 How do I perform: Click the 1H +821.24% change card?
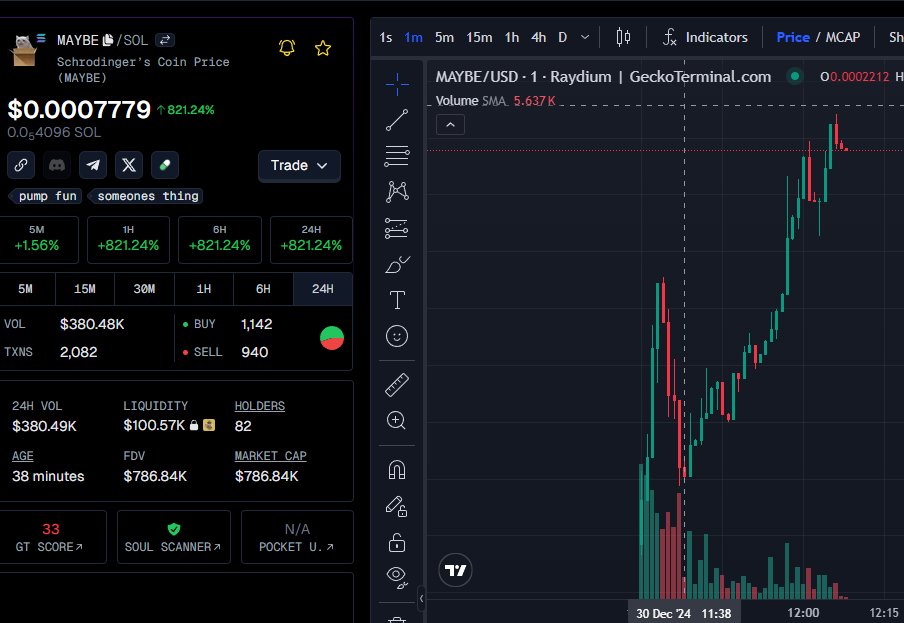pos(128,240)
